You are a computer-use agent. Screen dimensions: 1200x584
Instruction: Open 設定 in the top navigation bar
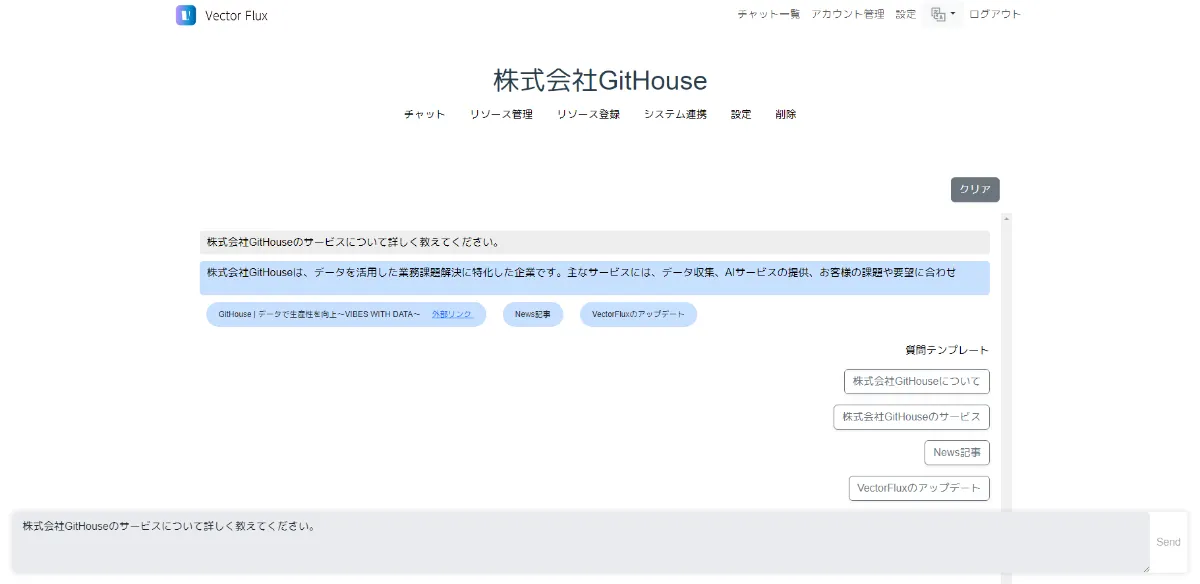905,14
